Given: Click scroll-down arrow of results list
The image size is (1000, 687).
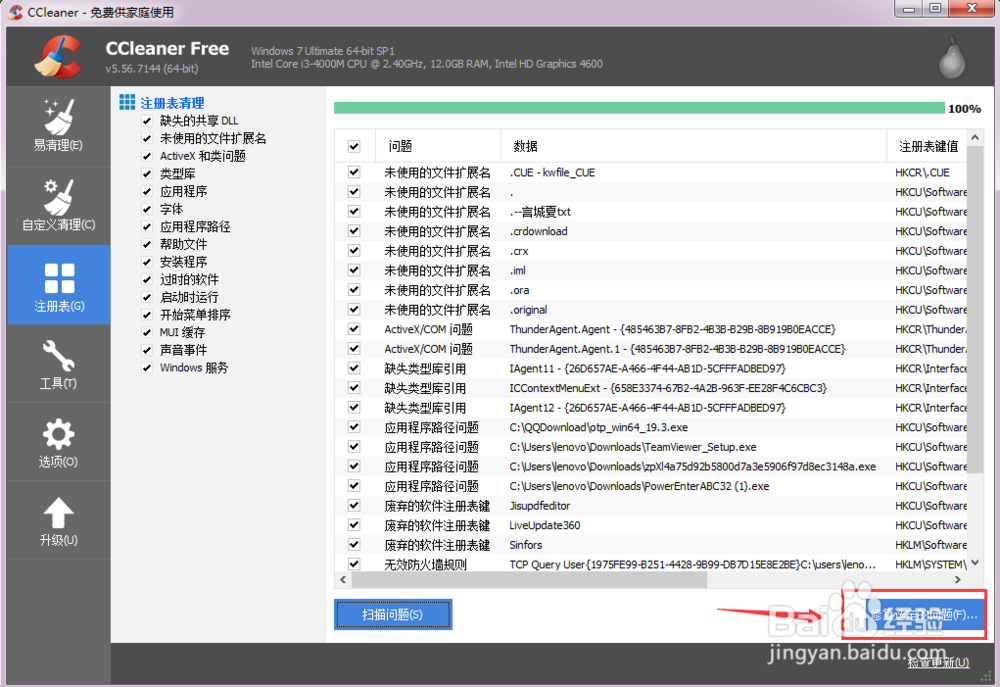Looking at the screenshot, I should tap(974, 563).
